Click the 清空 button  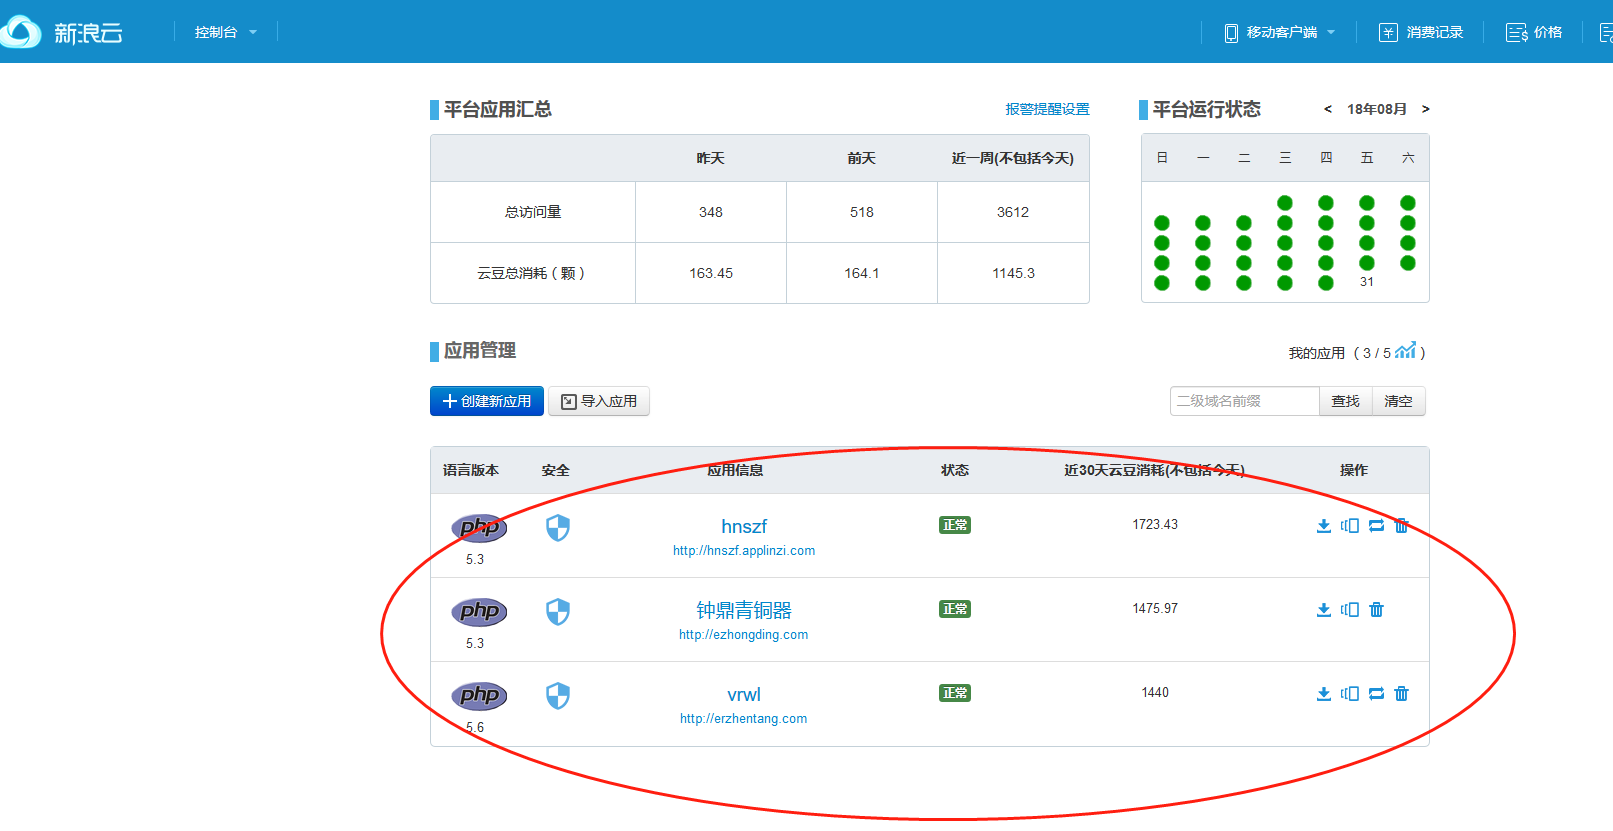(1398, 401)
